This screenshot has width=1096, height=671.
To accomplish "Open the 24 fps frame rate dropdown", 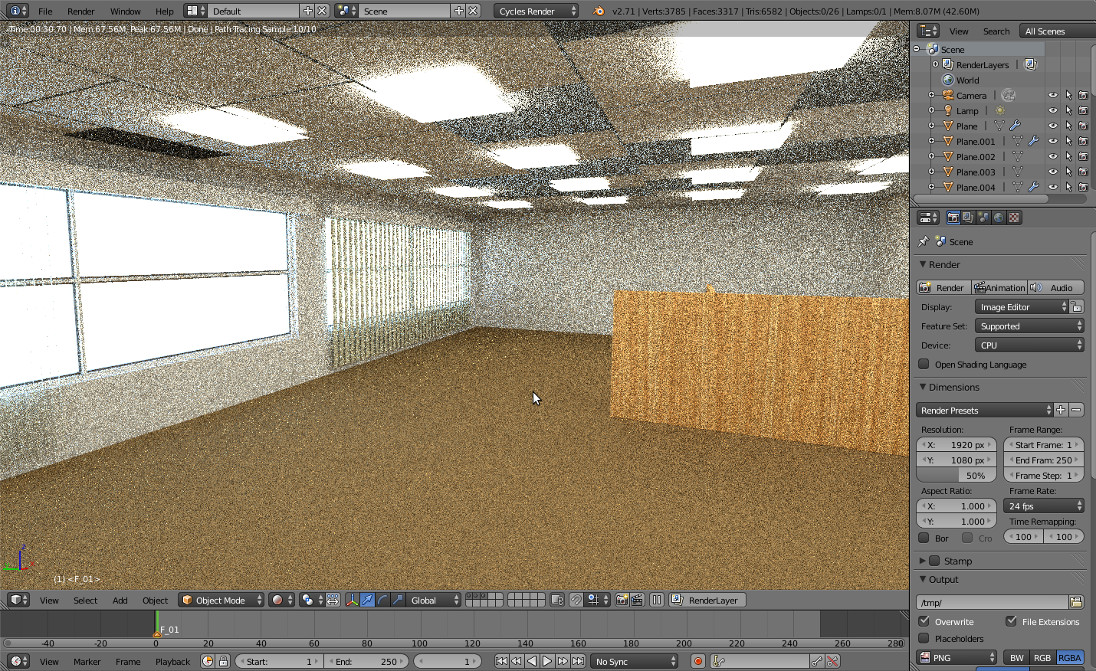I will pyautogui.click(x=1044, y=506).
